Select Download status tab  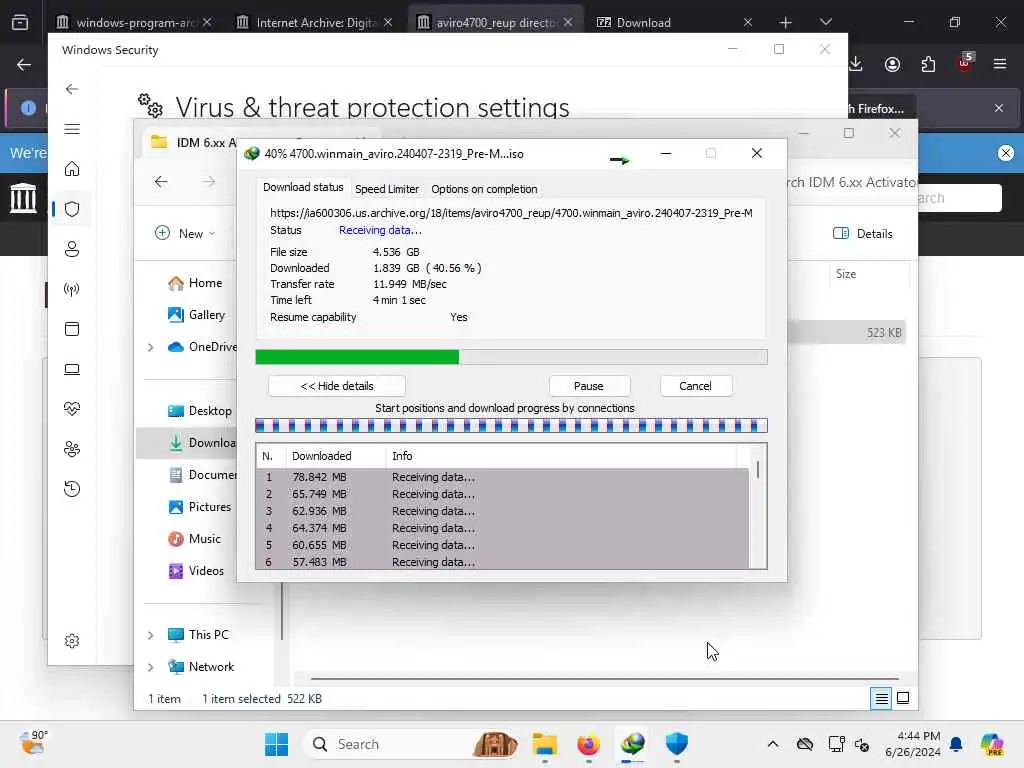(303, 187)
